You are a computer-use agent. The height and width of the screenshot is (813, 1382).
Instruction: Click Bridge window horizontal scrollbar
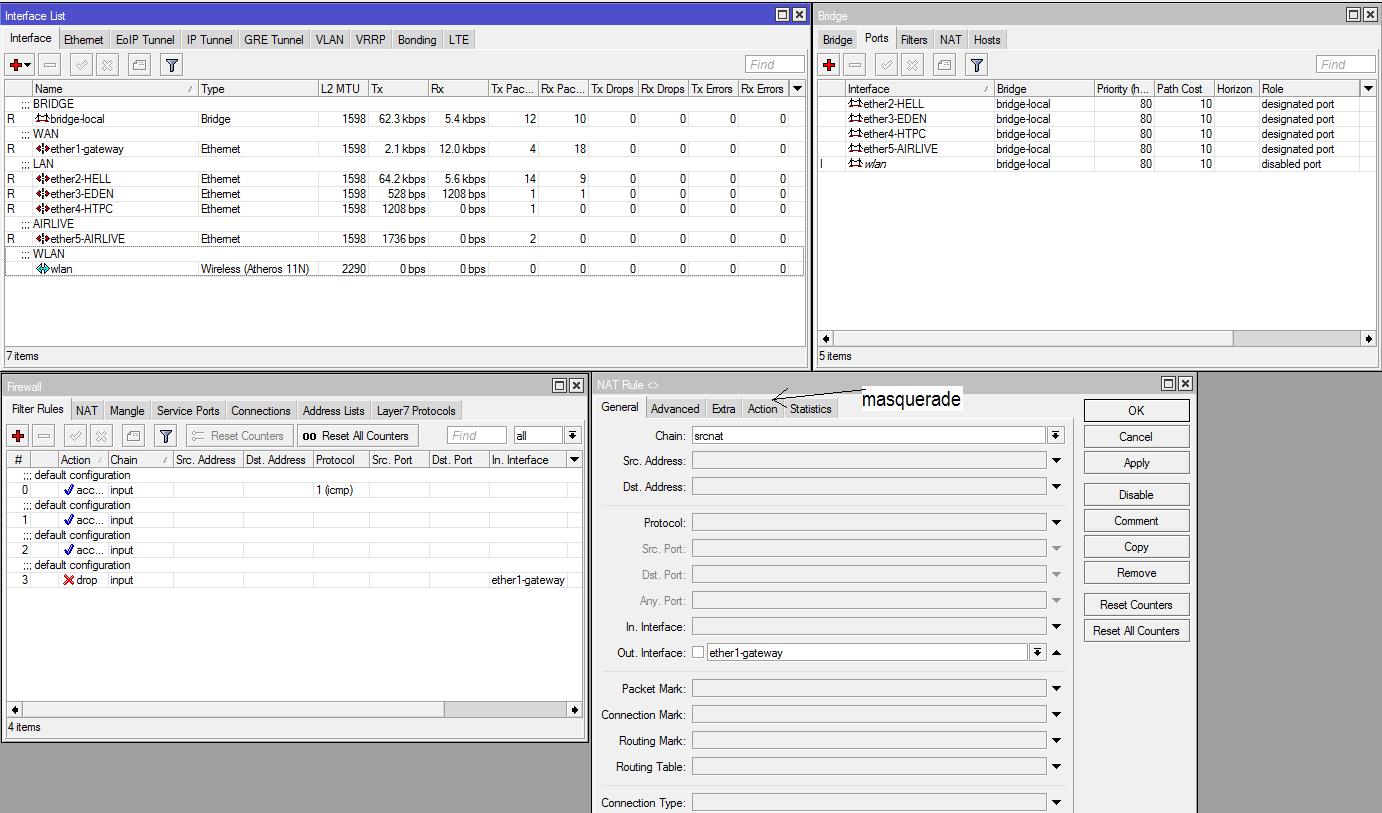(x=1097, y=339)
